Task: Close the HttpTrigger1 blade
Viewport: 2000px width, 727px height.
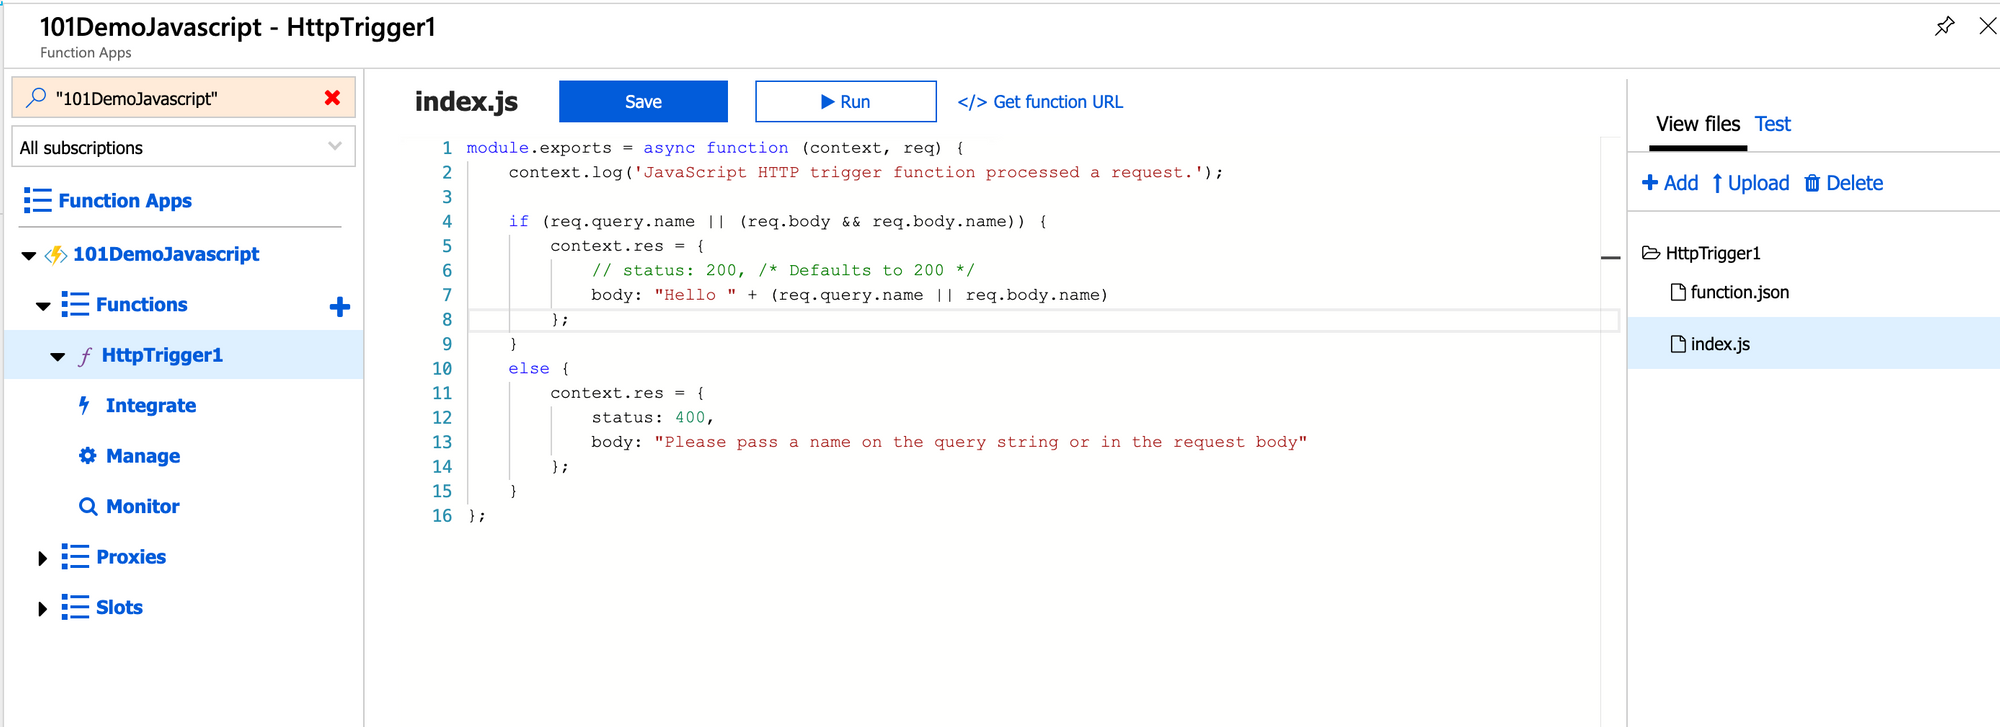Action: [1988, 26]
